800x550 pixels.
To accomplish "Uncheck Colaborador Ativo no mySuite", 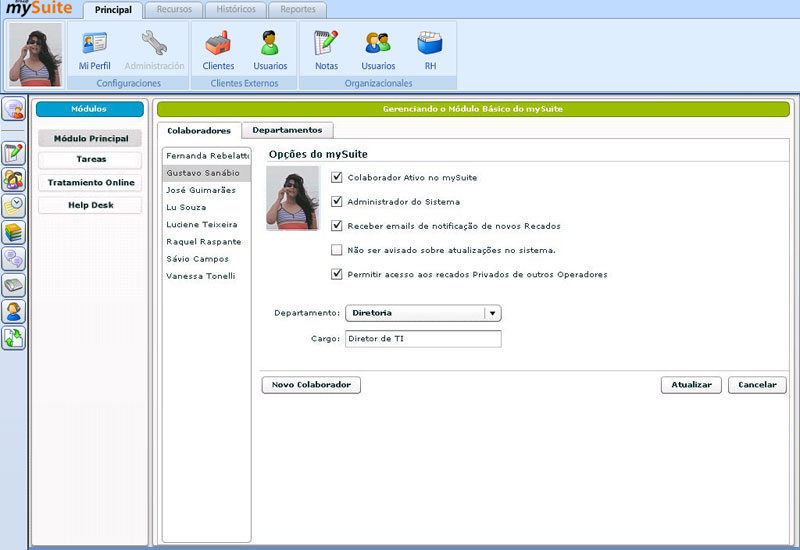I will click(337, 178).
